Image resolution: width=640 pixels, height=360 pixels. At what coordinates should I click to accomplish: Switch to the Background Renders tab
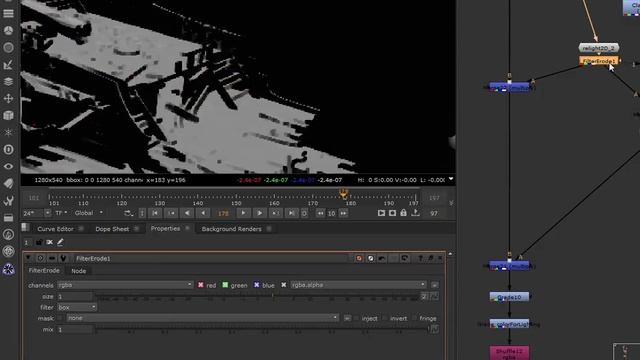click(x=231, y=229)
